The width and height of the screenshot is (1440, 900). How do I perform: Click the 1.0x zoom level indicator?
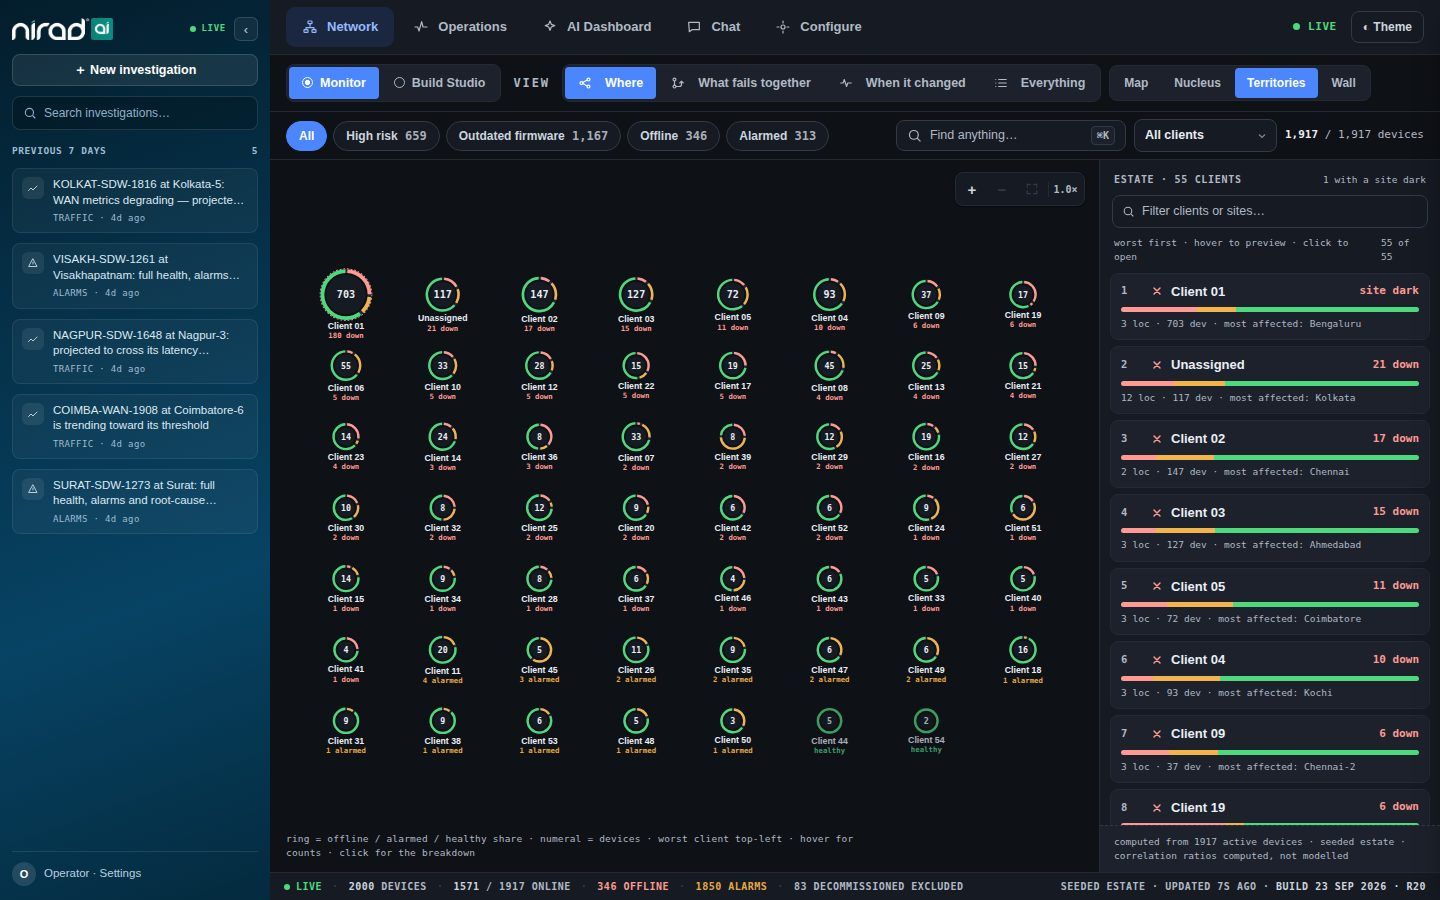(x=1065, y=189)
